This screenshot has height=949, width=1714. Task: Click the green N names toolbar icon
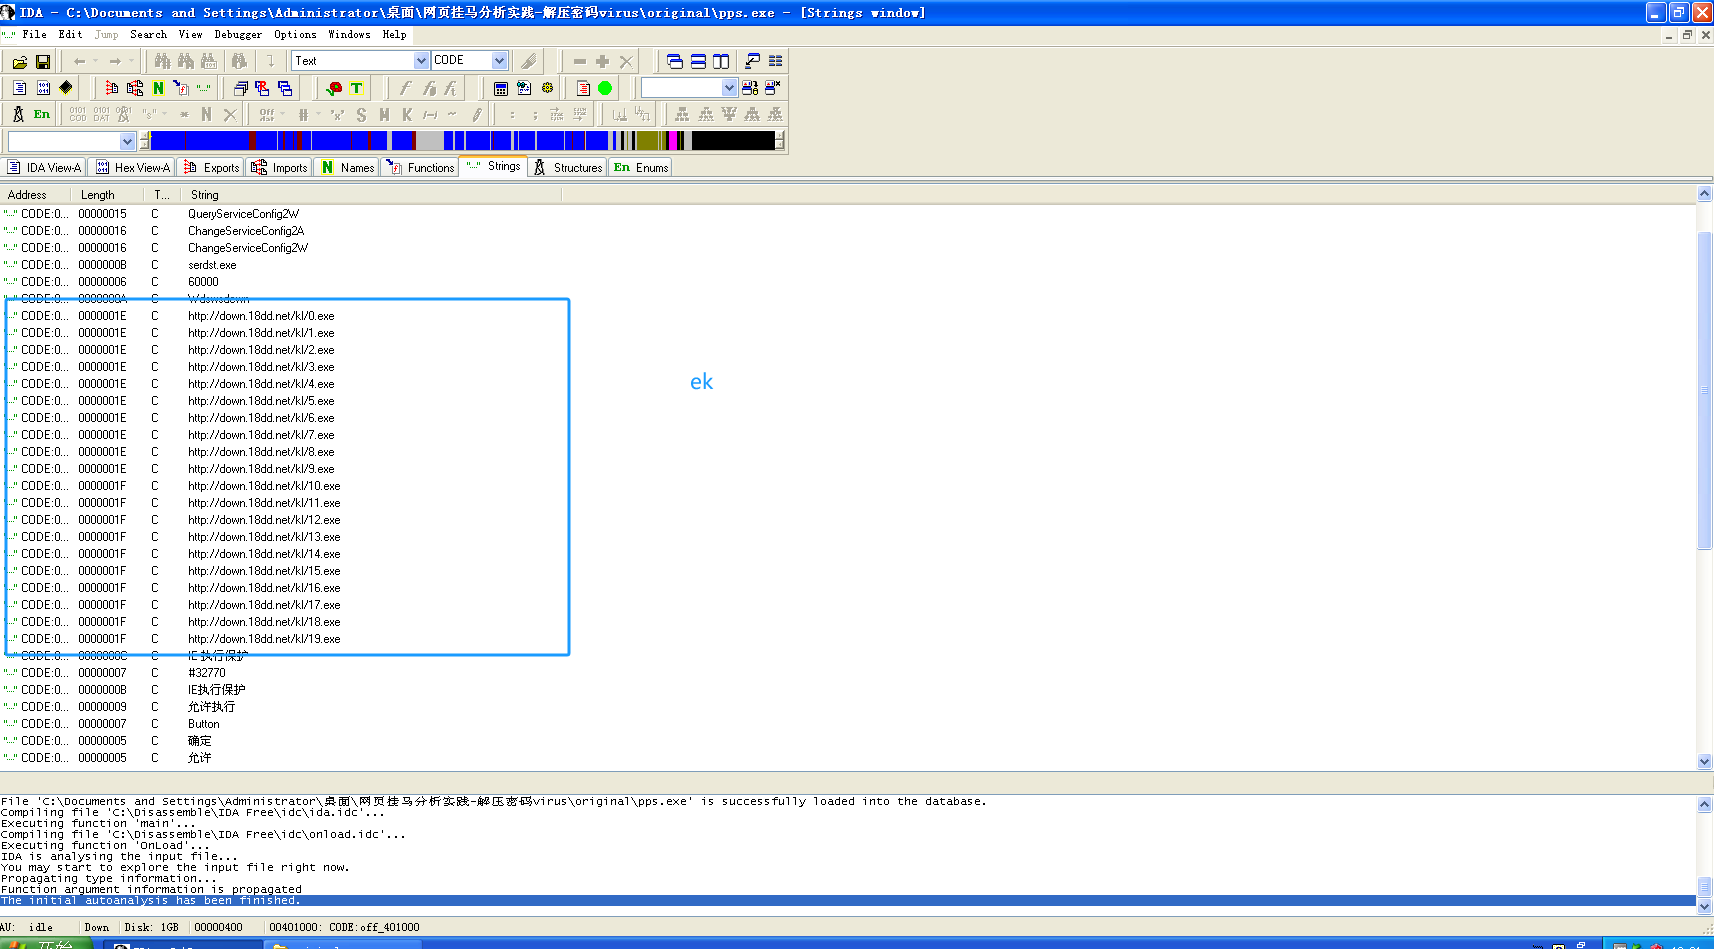tap(158, 88)
